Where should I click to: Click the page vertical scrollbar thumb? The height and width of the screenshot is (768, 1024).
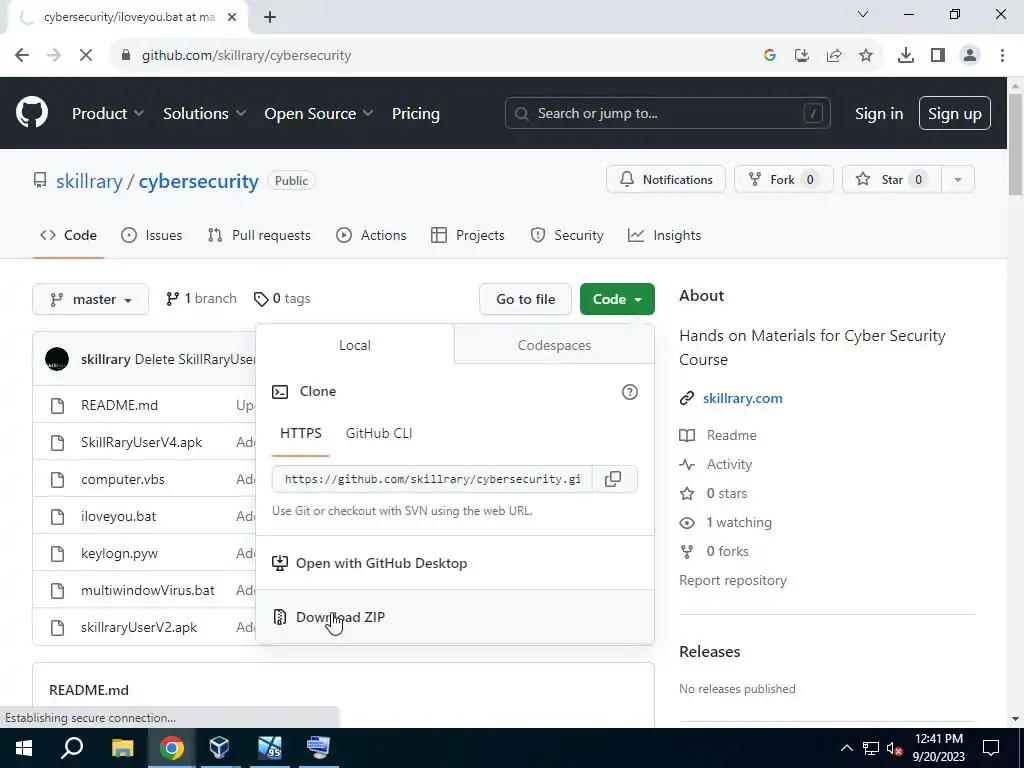(1015, 144)
